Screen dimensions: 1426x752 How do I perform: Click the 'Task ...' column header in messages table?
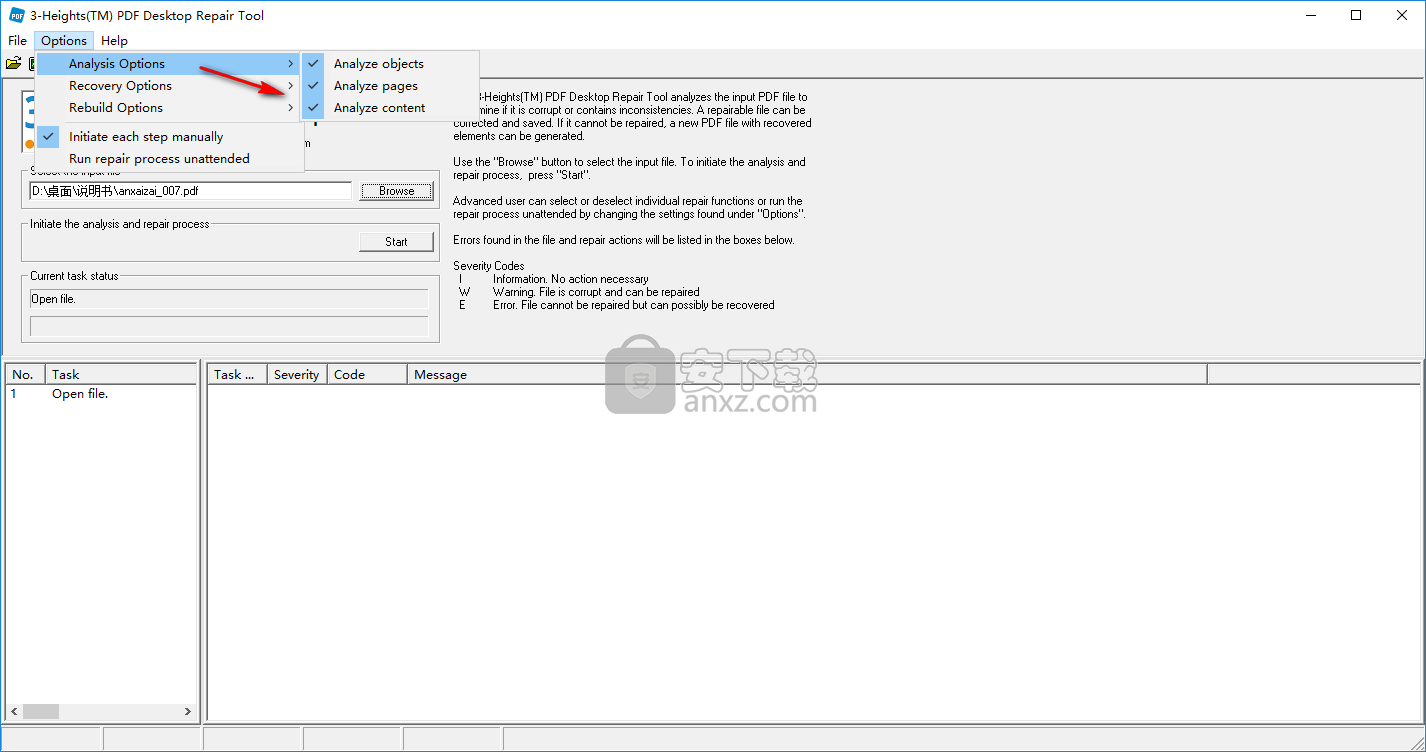237,375
